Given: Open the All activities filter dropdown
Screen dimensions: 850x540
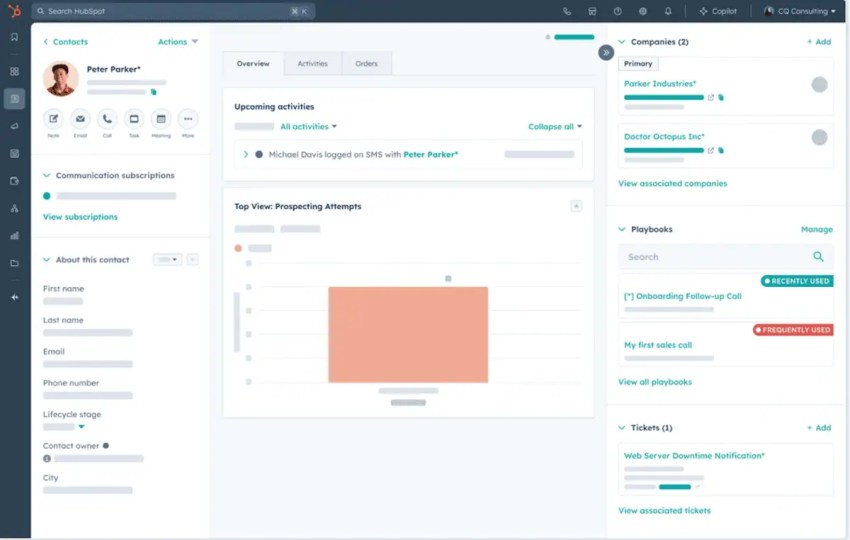Looking at the screenshot, I should tap(308, 126).
